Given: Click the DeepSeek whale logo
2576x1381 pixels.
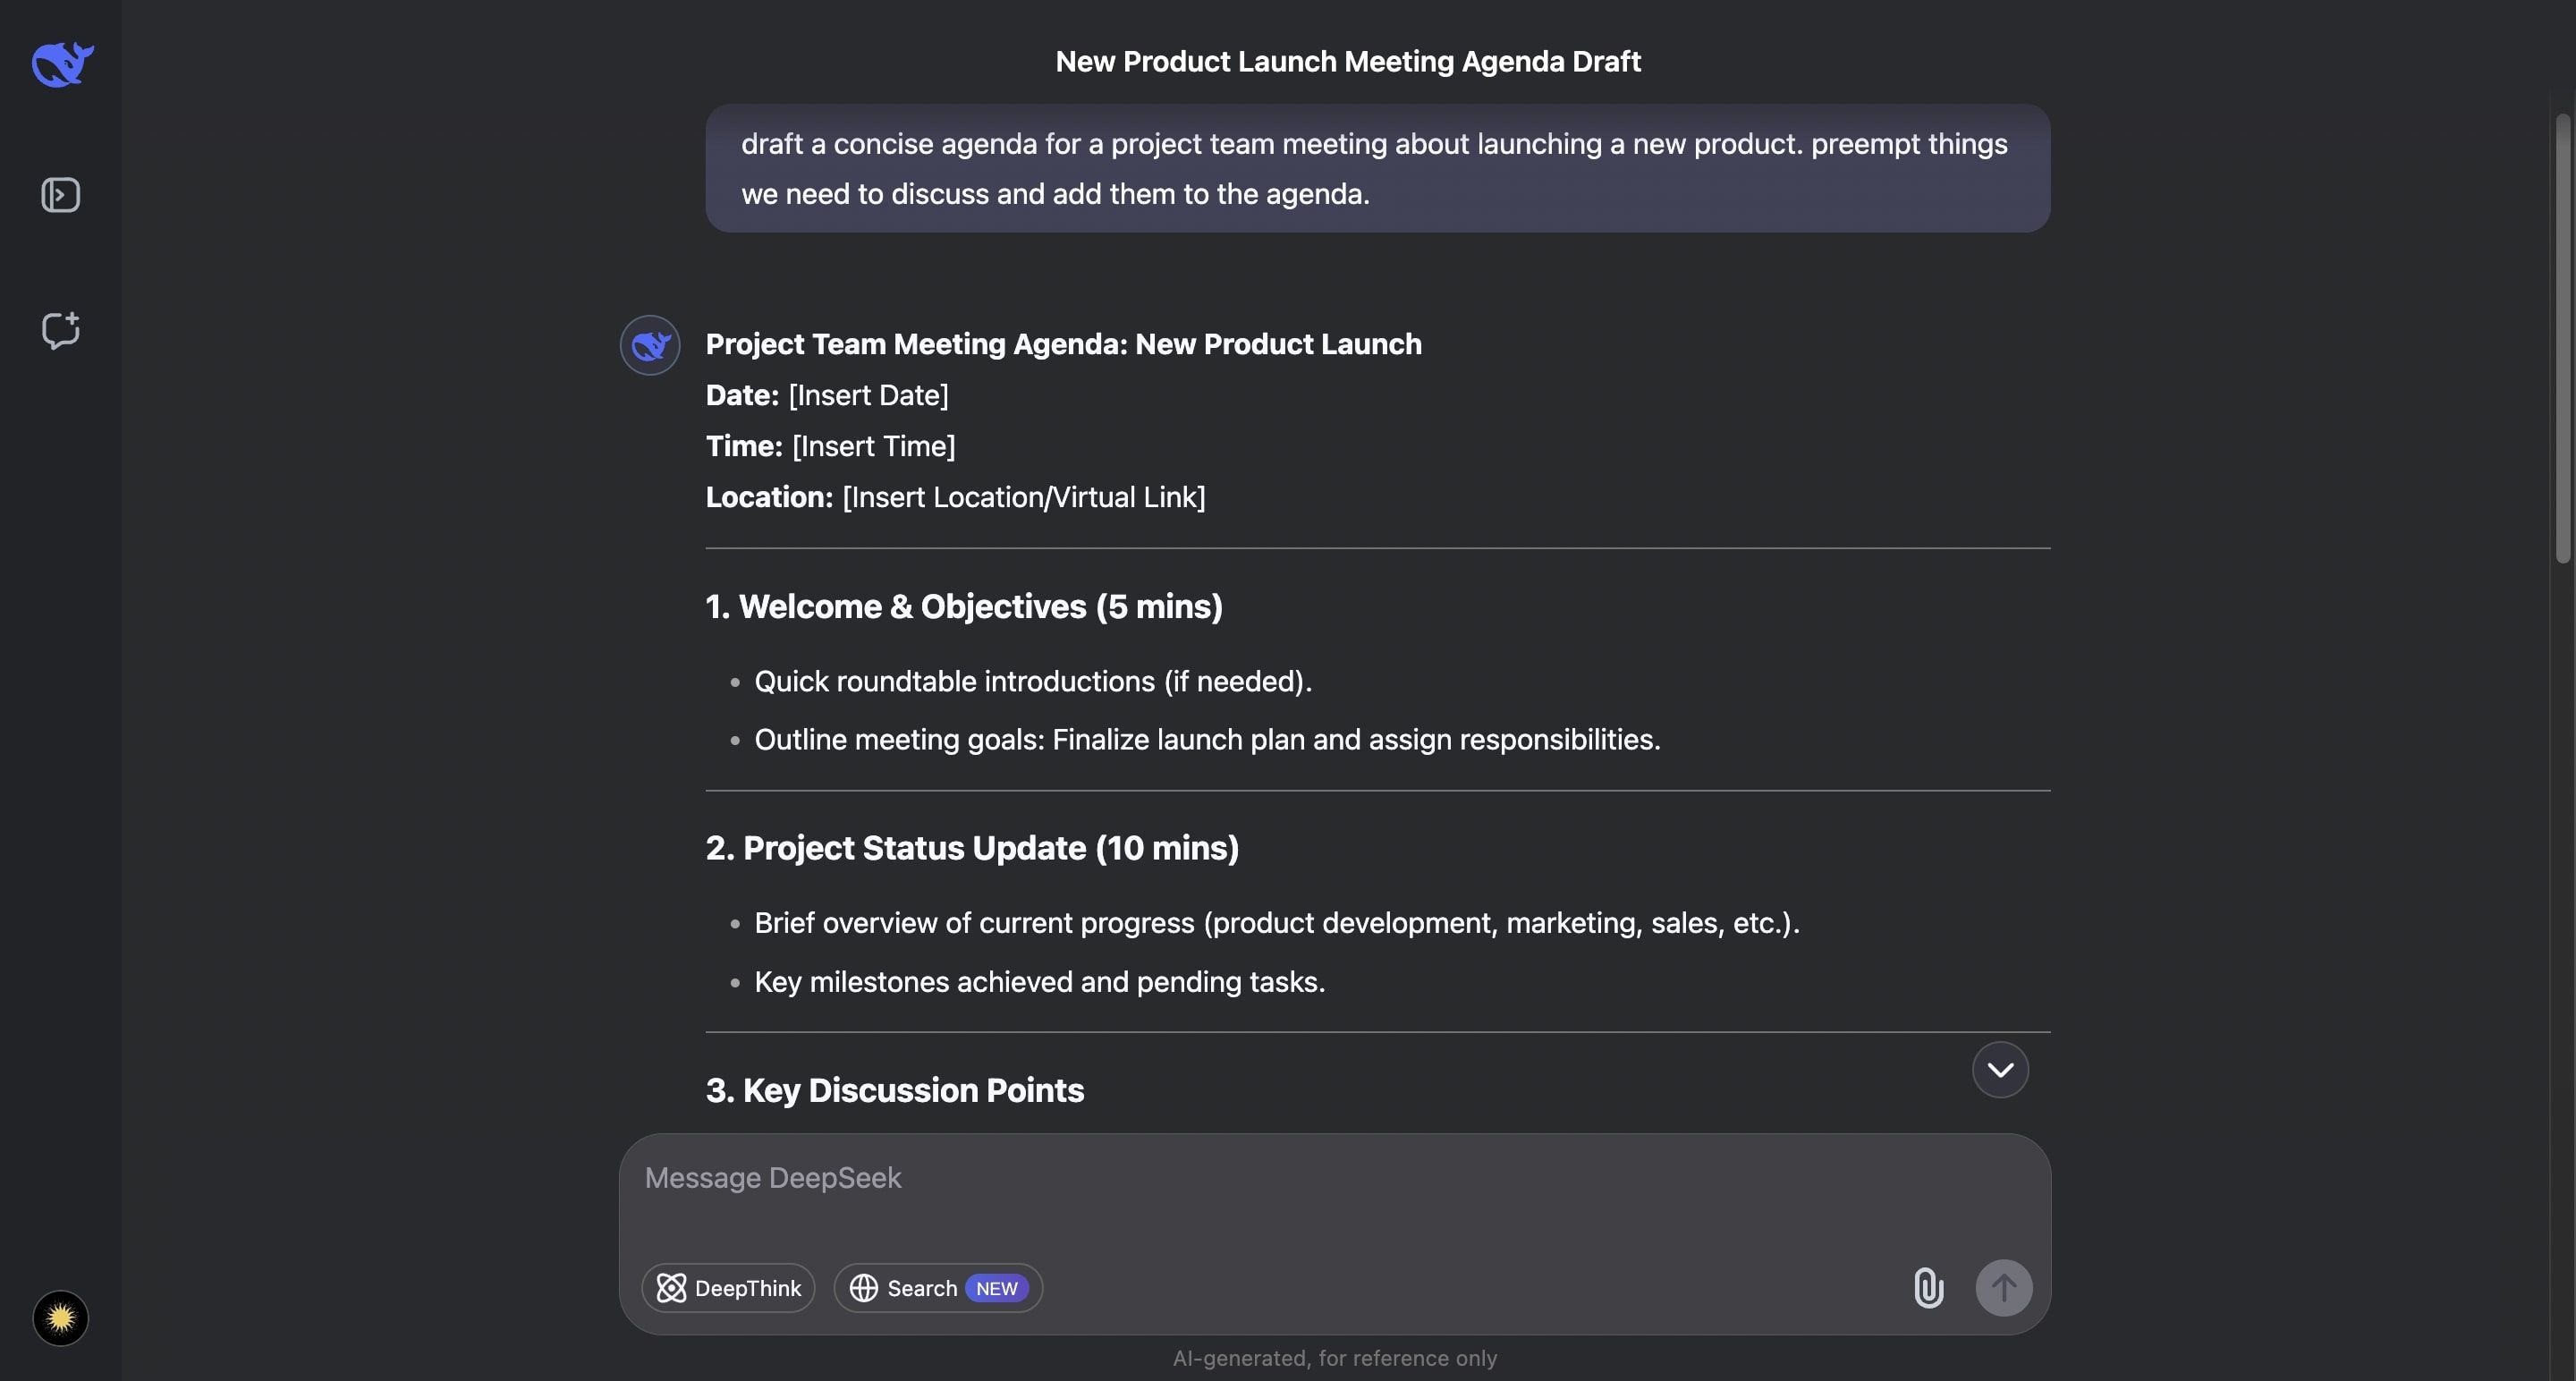Looking at the screenshot, I should tap(62, 64).
